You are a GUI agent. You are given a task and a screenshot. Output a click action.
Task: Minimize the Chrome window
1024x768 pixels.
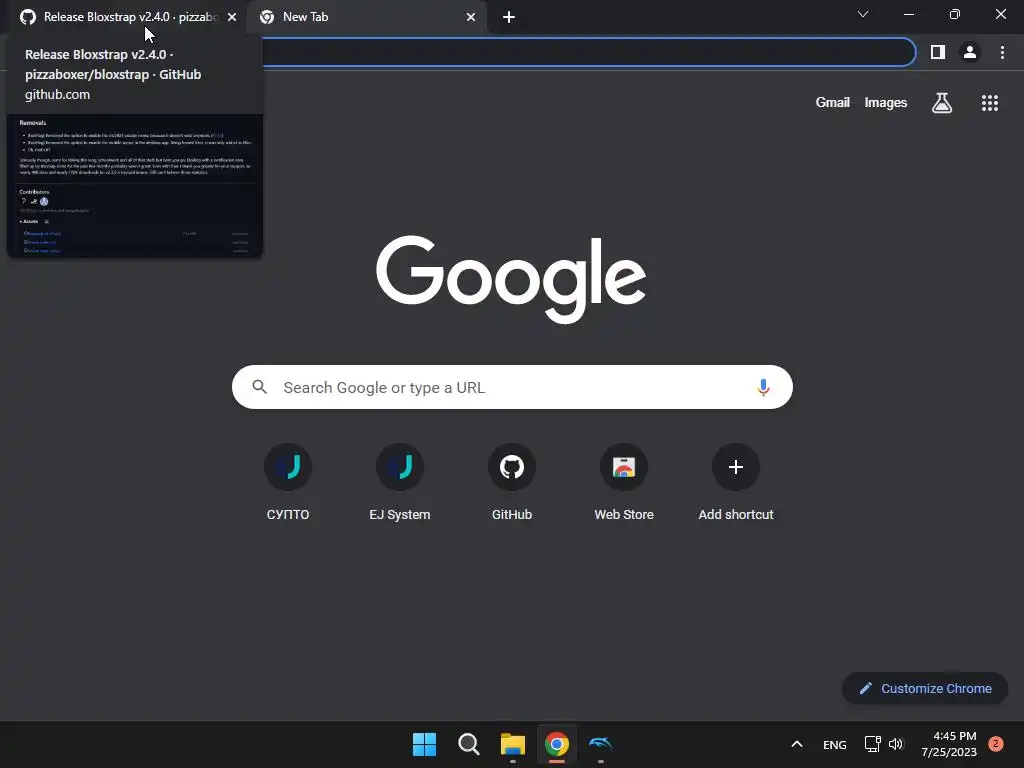coord(909,14)
